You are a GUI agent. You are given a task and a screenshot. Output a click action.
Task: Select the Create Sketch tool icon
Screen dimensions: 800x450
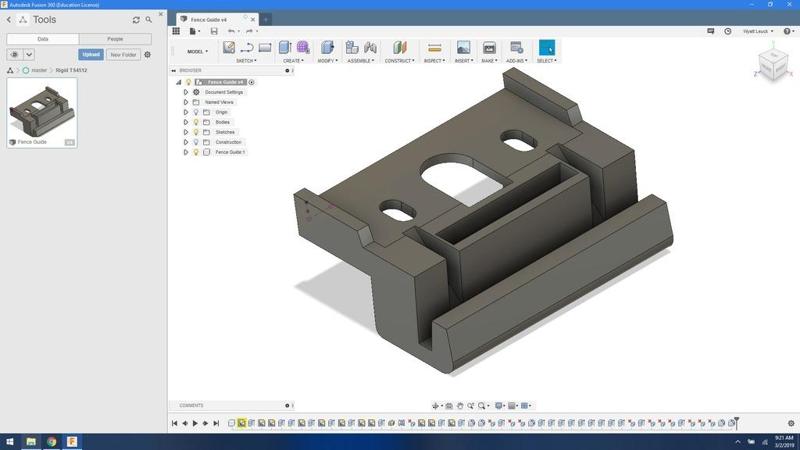pos(229,48)
